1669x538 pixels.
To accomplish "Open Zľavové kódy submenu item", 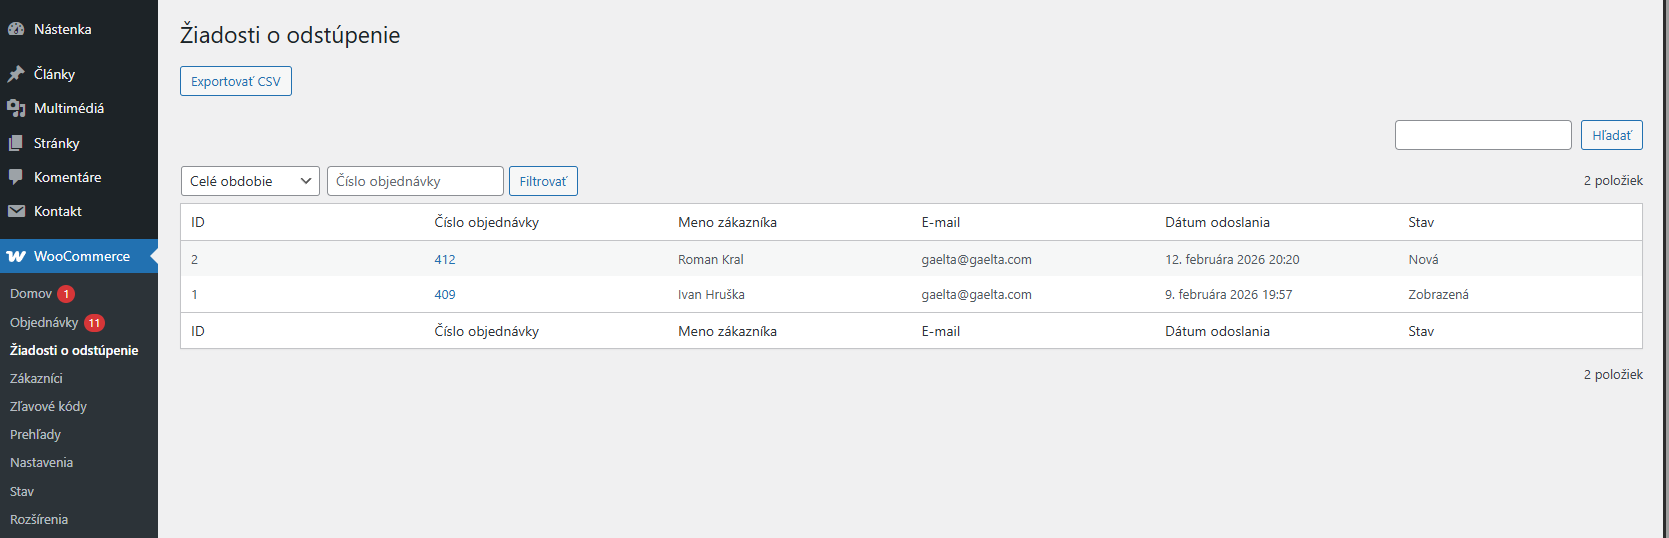I will [48, 407].
